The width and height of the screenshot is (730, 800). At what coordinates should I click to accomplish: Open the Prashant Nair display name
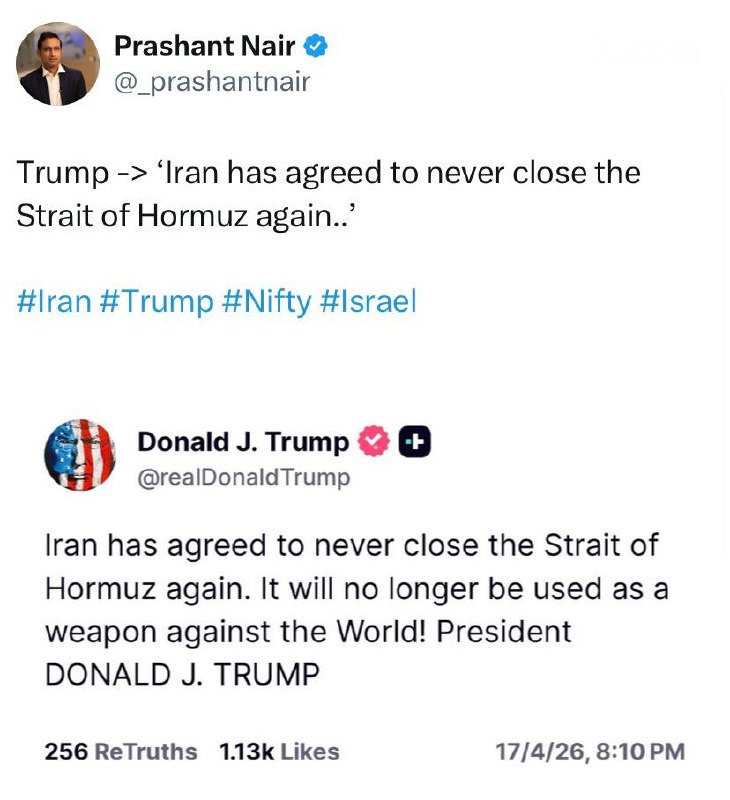pyautogui.click(x=205, y=46)
